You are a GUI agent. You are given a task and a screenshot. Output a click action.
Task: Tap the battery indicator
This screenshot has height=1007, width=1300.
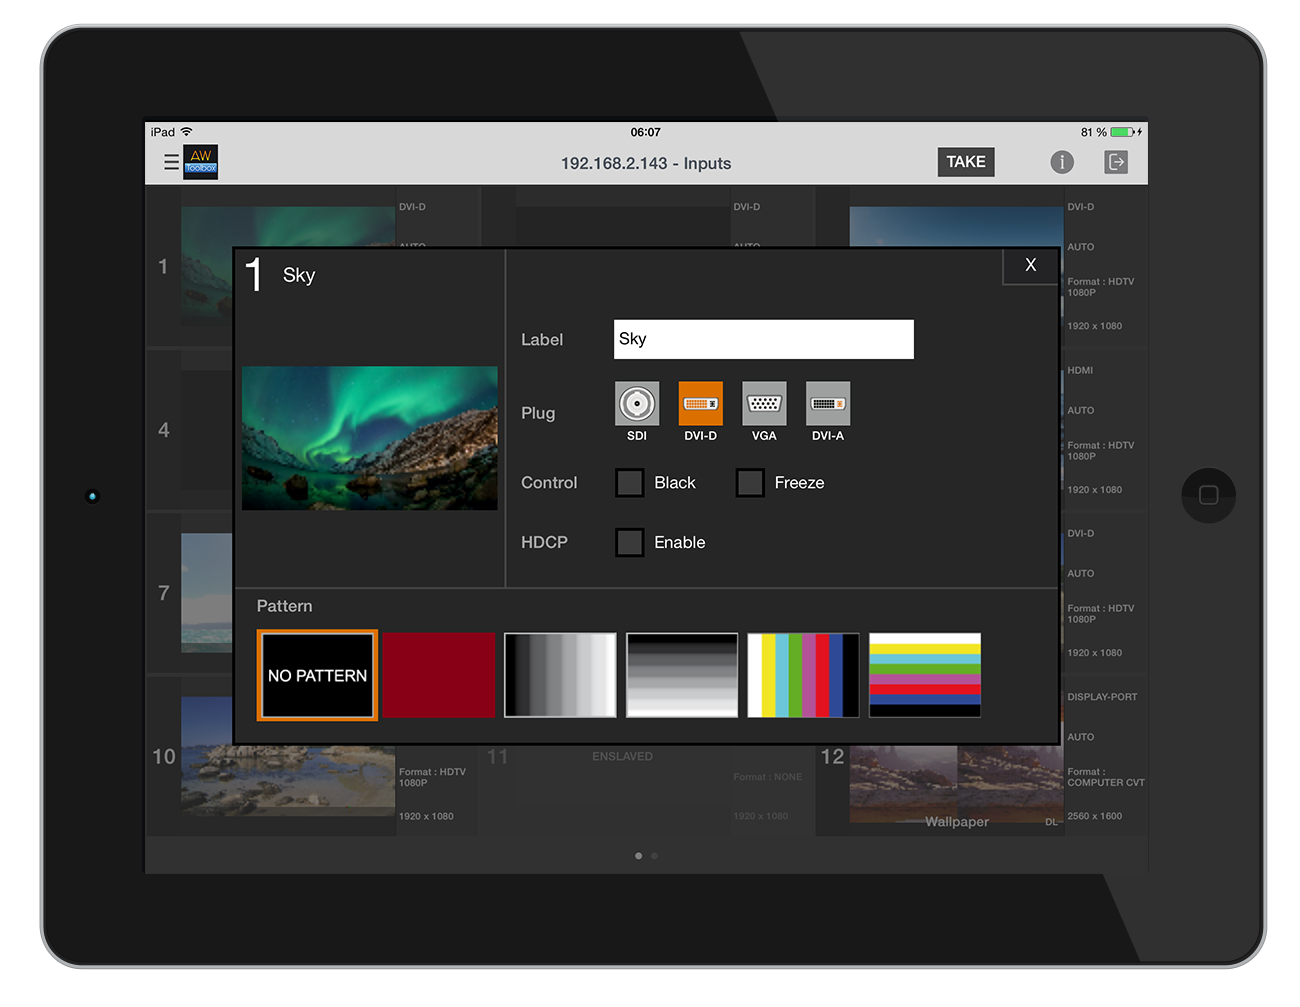click(1122, 132)
